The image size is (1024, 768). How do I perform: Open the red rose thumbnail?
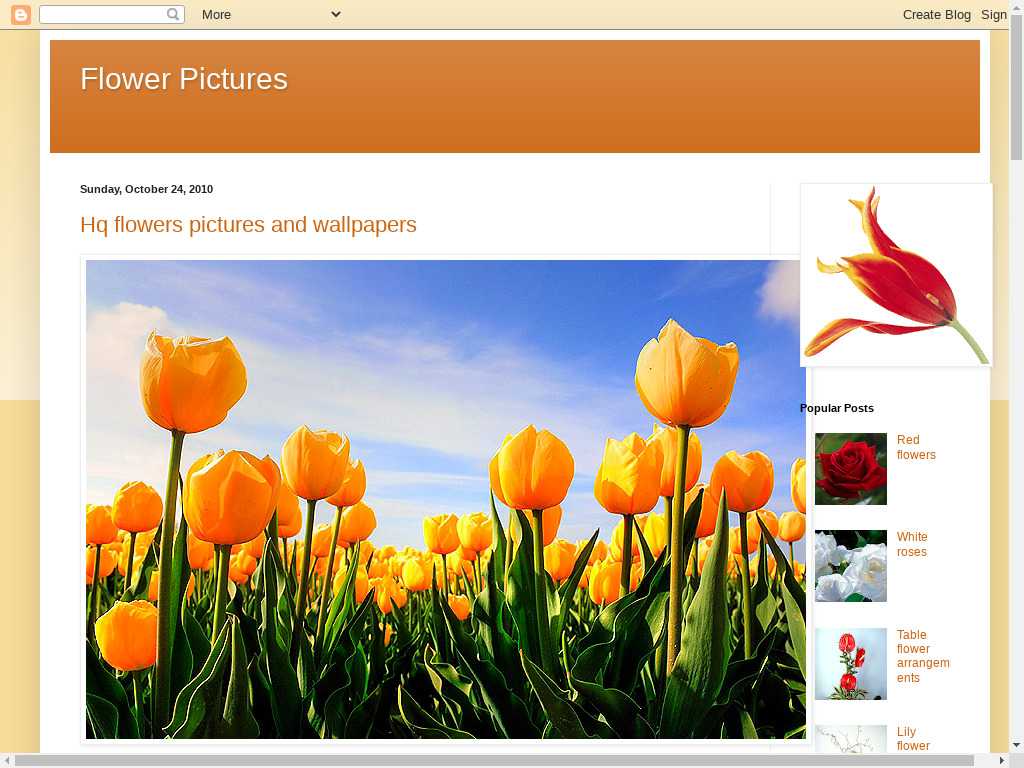[850, 469]
